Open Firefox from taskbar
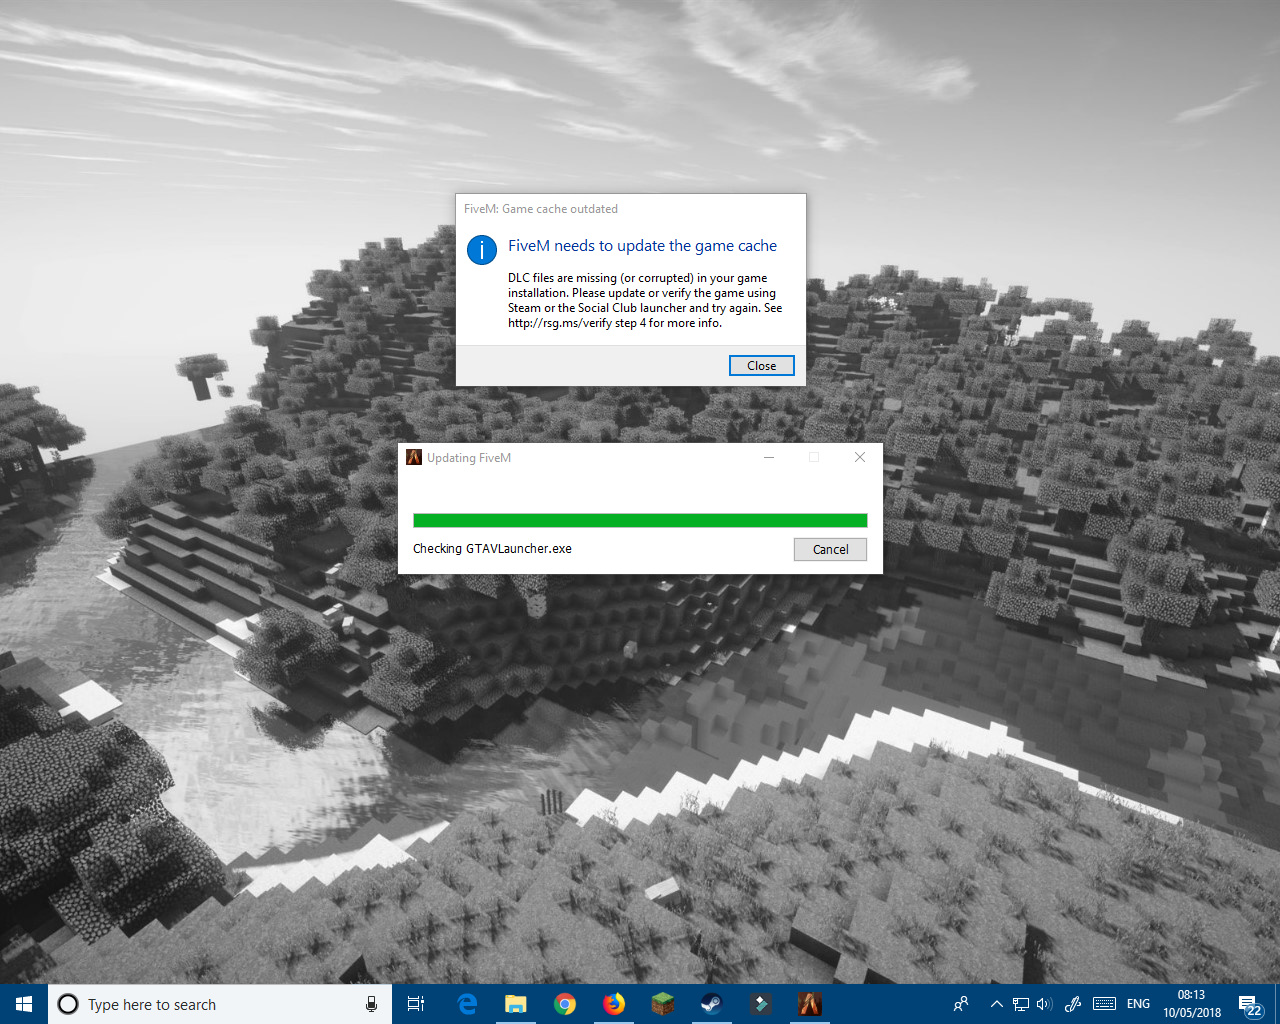Viewport: 1280px width, 1024px height. (614, 1004)
